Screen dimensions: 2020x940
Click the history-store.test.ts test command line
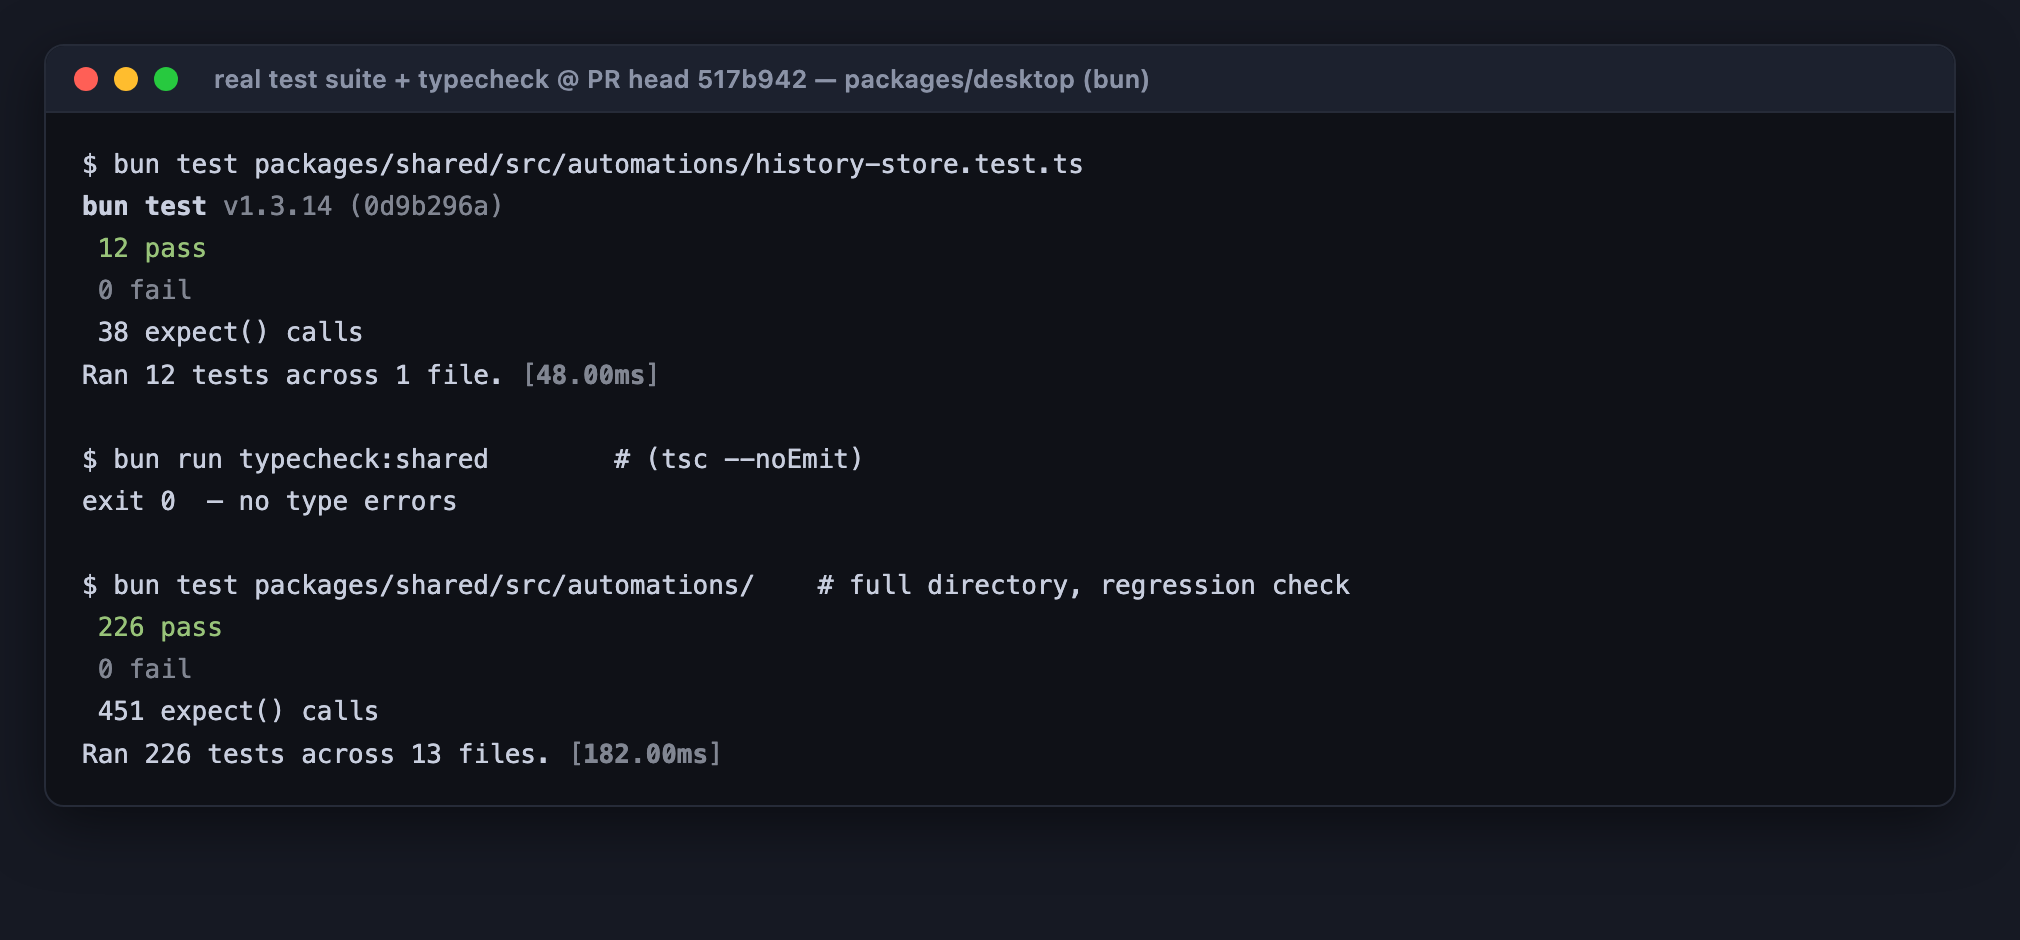pos(582,164)
